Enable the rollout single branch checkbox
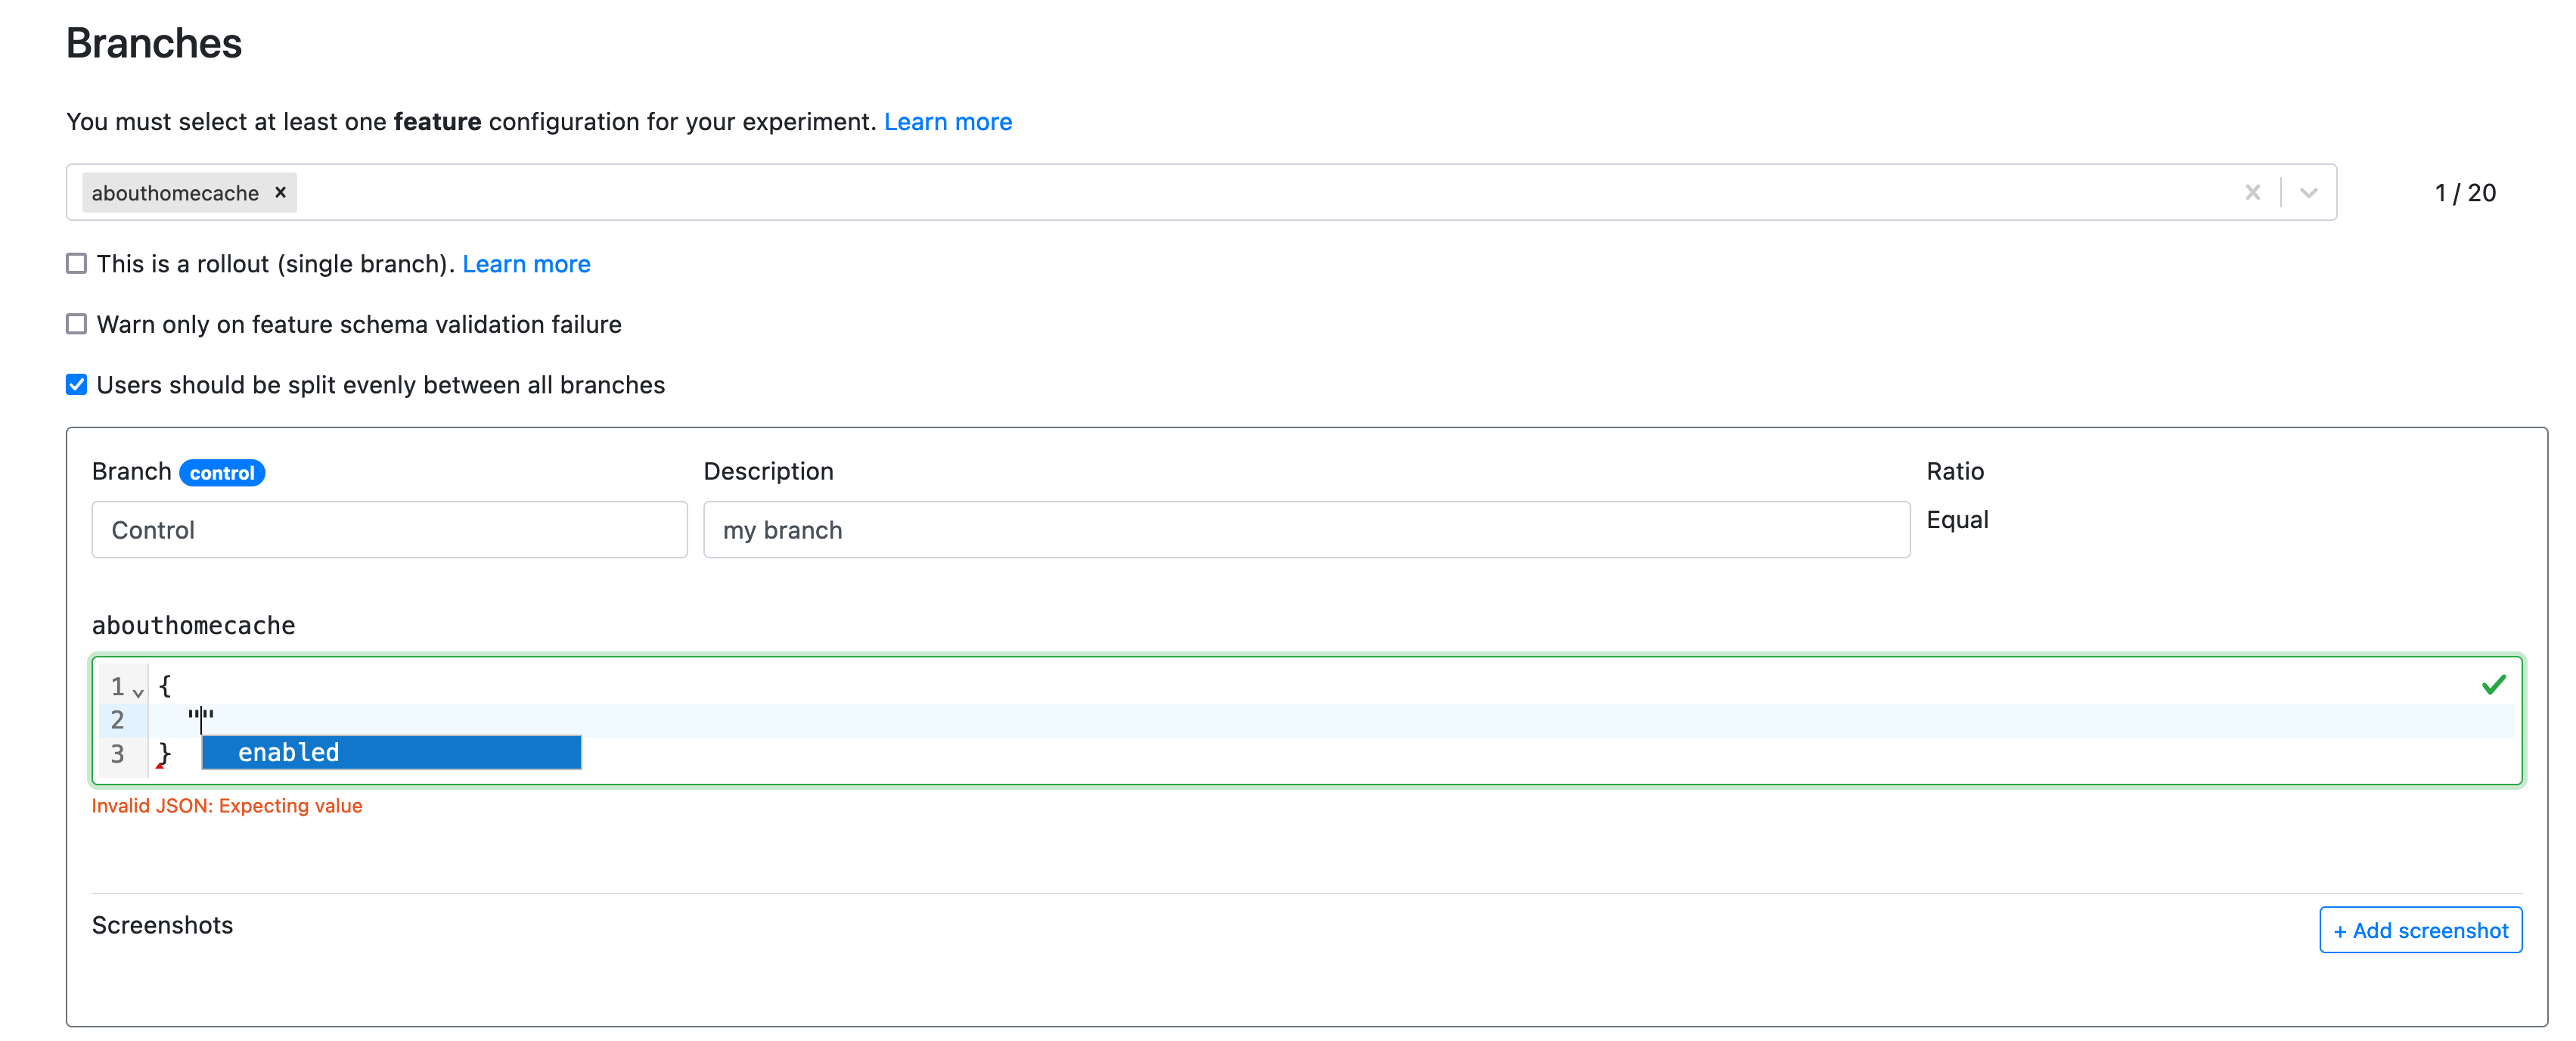 pyautogui.click(x=76, y=263)
